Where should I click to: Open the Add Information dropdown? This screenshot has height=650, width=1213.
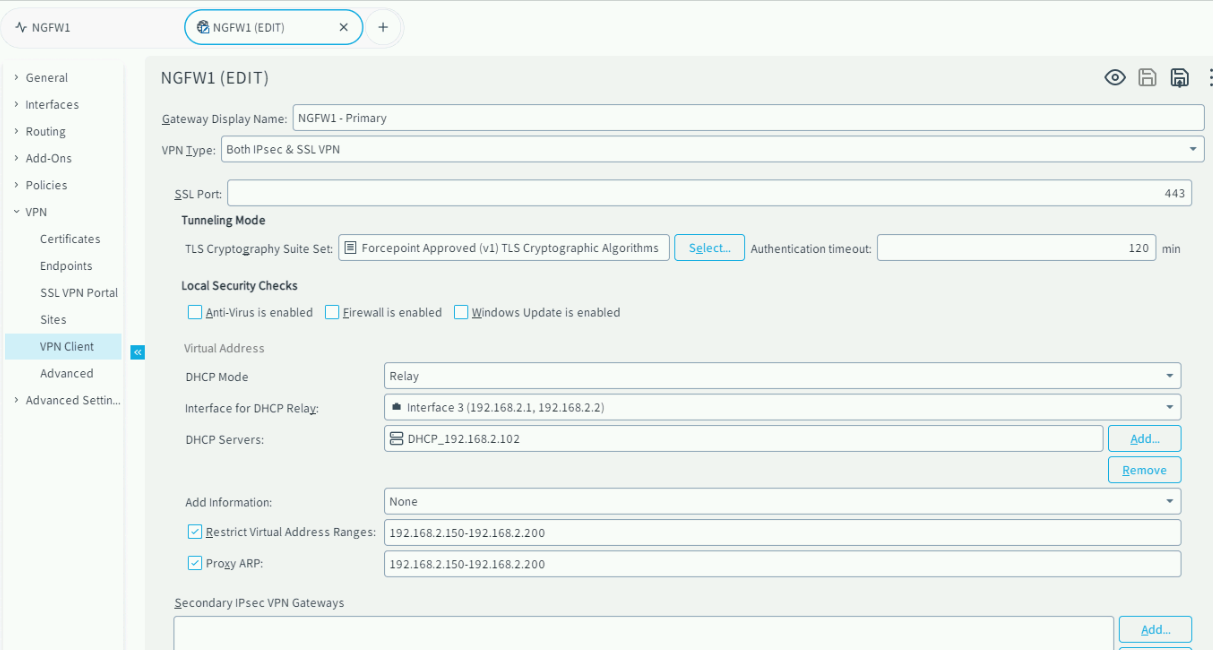coord(1168,501)
